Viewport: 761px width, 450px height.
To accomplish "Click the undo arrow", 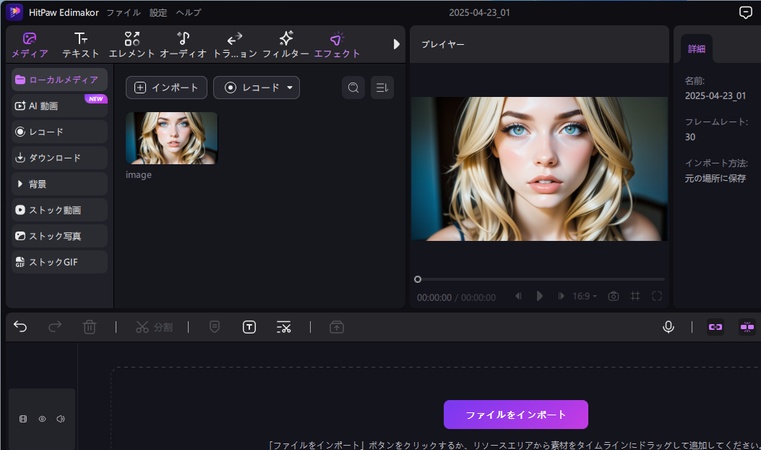I will [20, 327].
